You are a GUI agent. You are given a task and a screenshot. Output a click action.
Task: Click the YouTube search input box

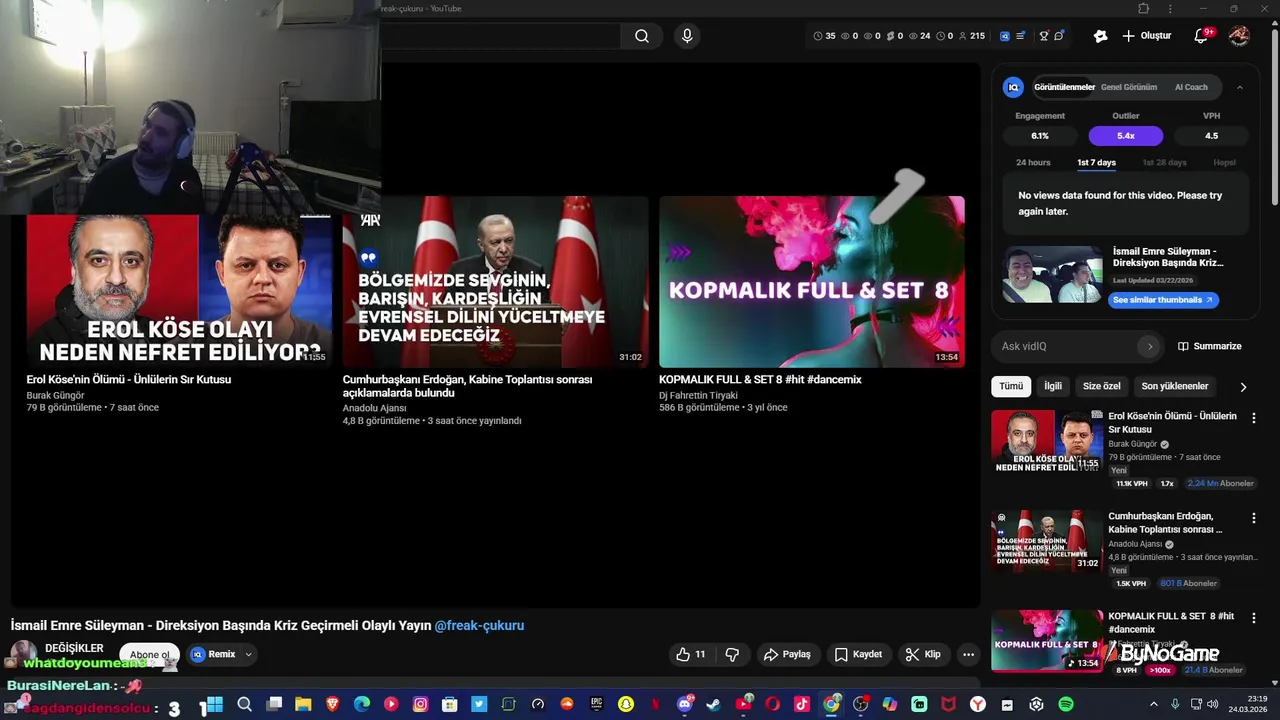[500, 36]
